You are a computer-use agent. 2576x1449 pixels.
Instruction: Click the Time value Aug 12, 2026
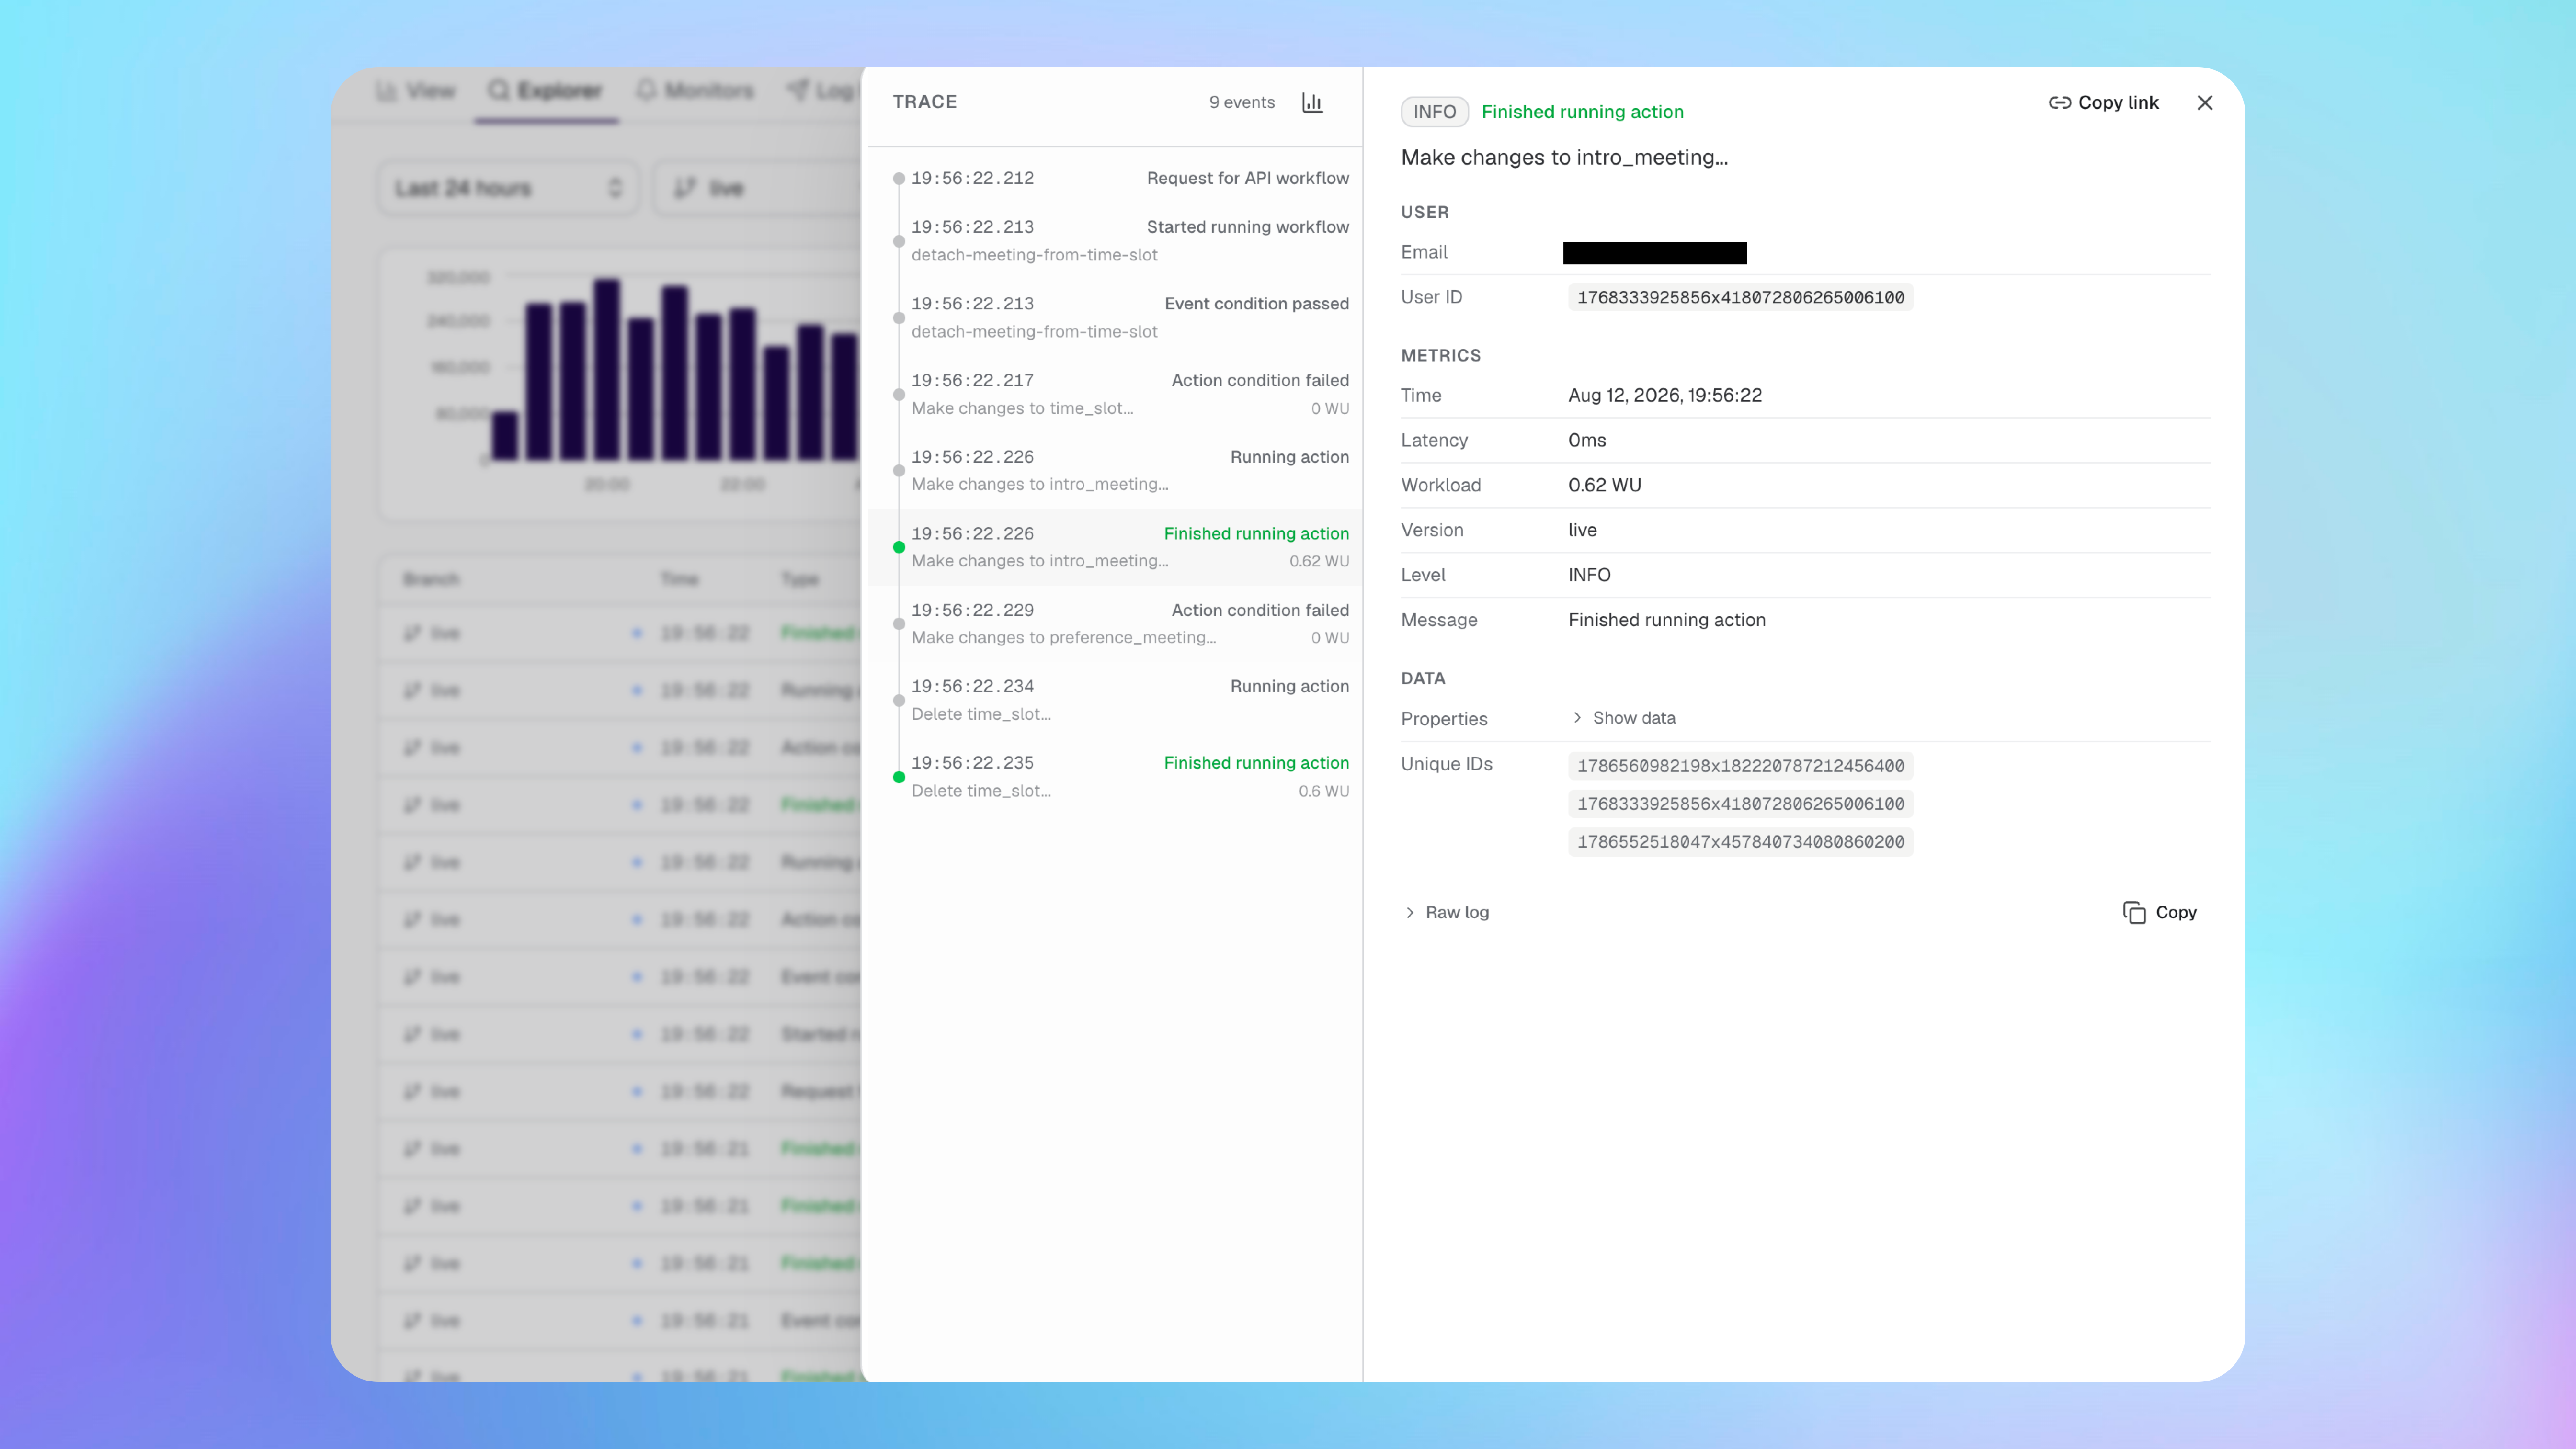click(1665, 395)
